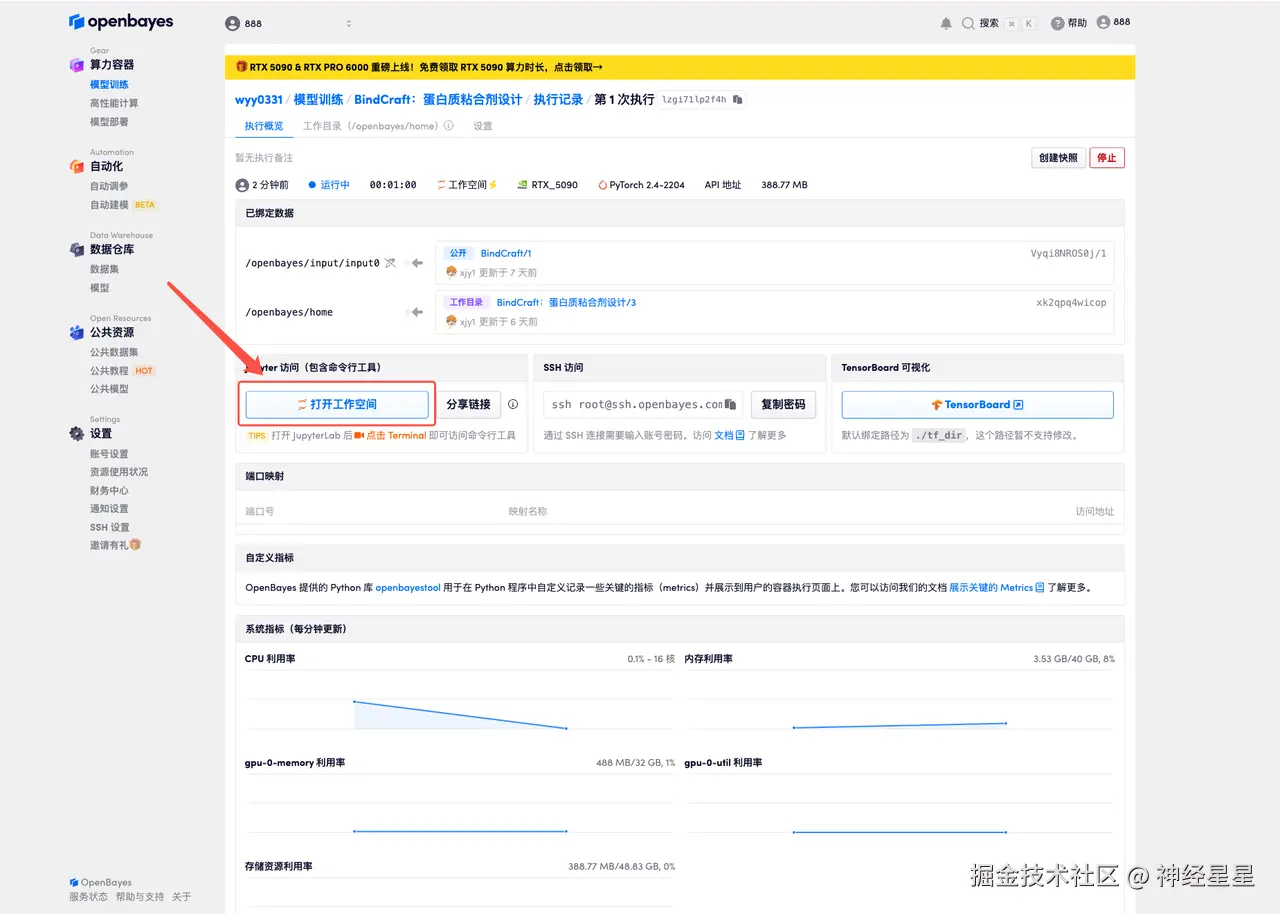Switch to the 执行概览 tab

(x=264, y=126)
